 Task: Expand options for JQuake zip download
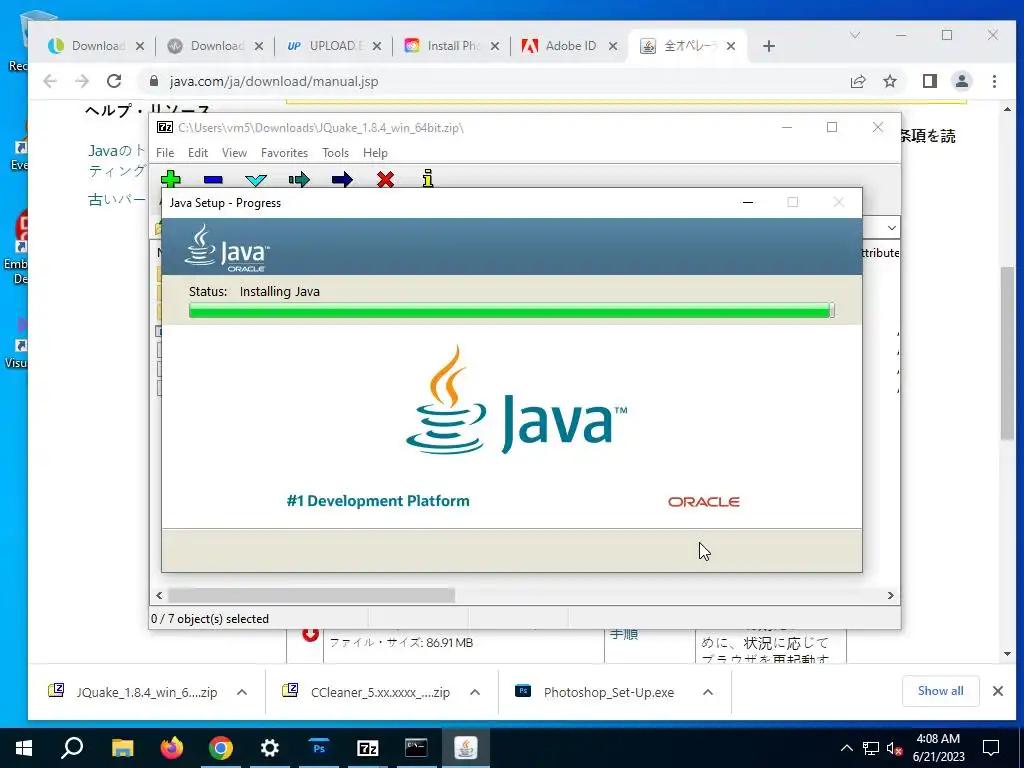(x=242, y=692)
